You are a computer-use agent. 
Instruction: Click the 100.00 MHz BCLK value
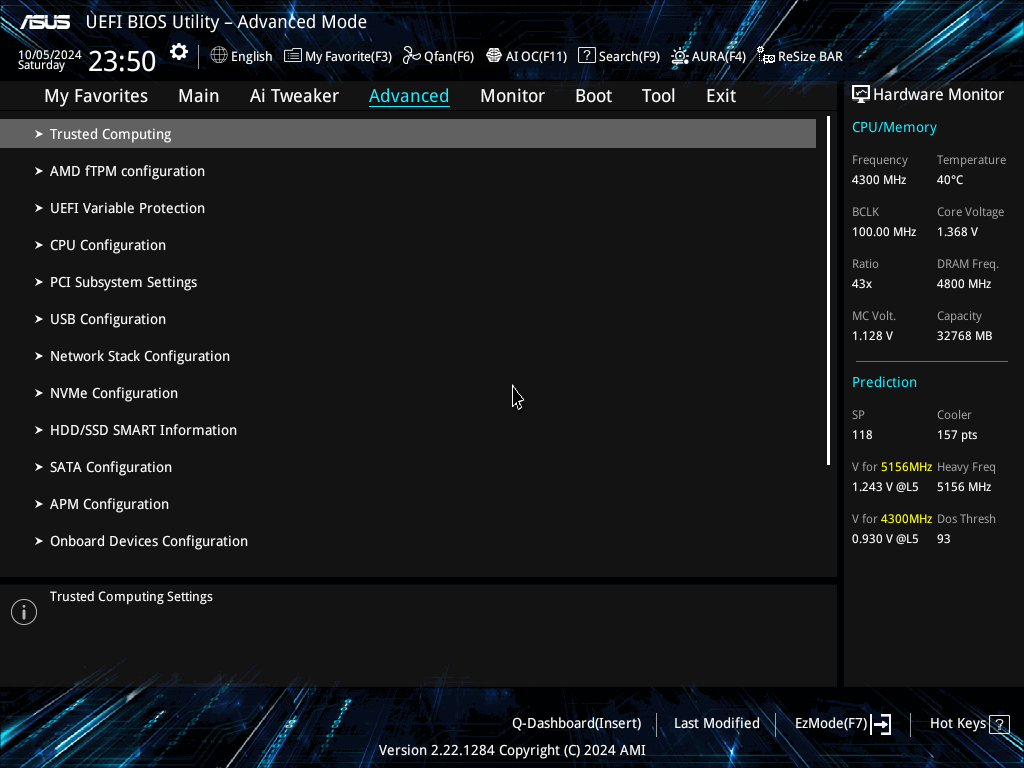[x=884, y=232]
